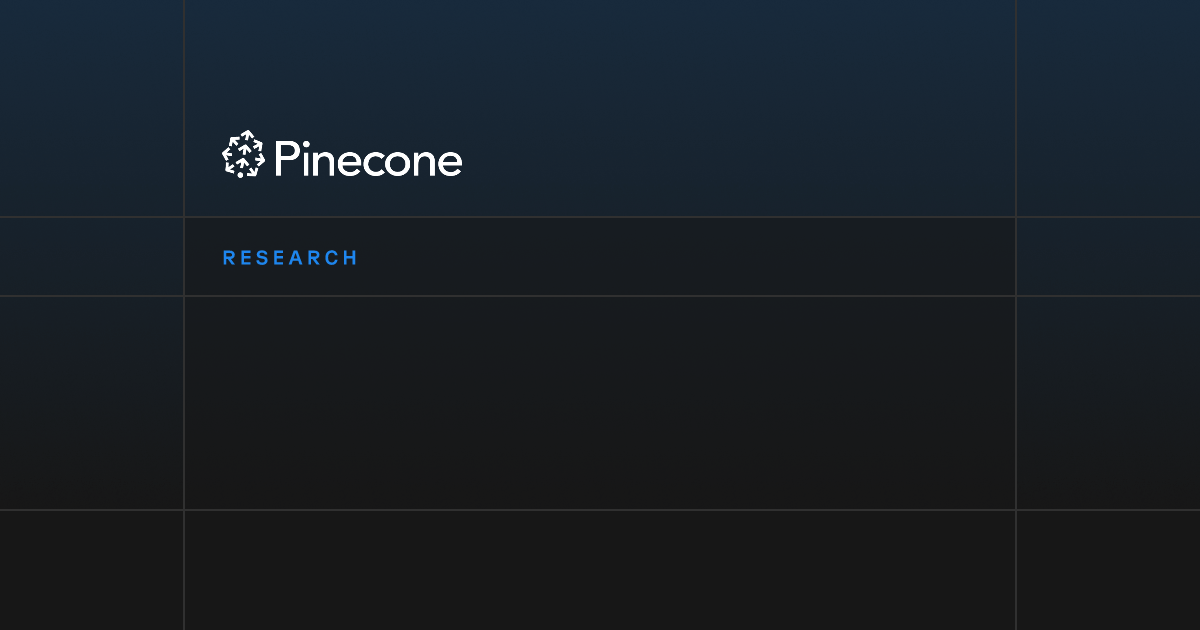Click the capital P in Pinecone

click(x=285, y=159)
